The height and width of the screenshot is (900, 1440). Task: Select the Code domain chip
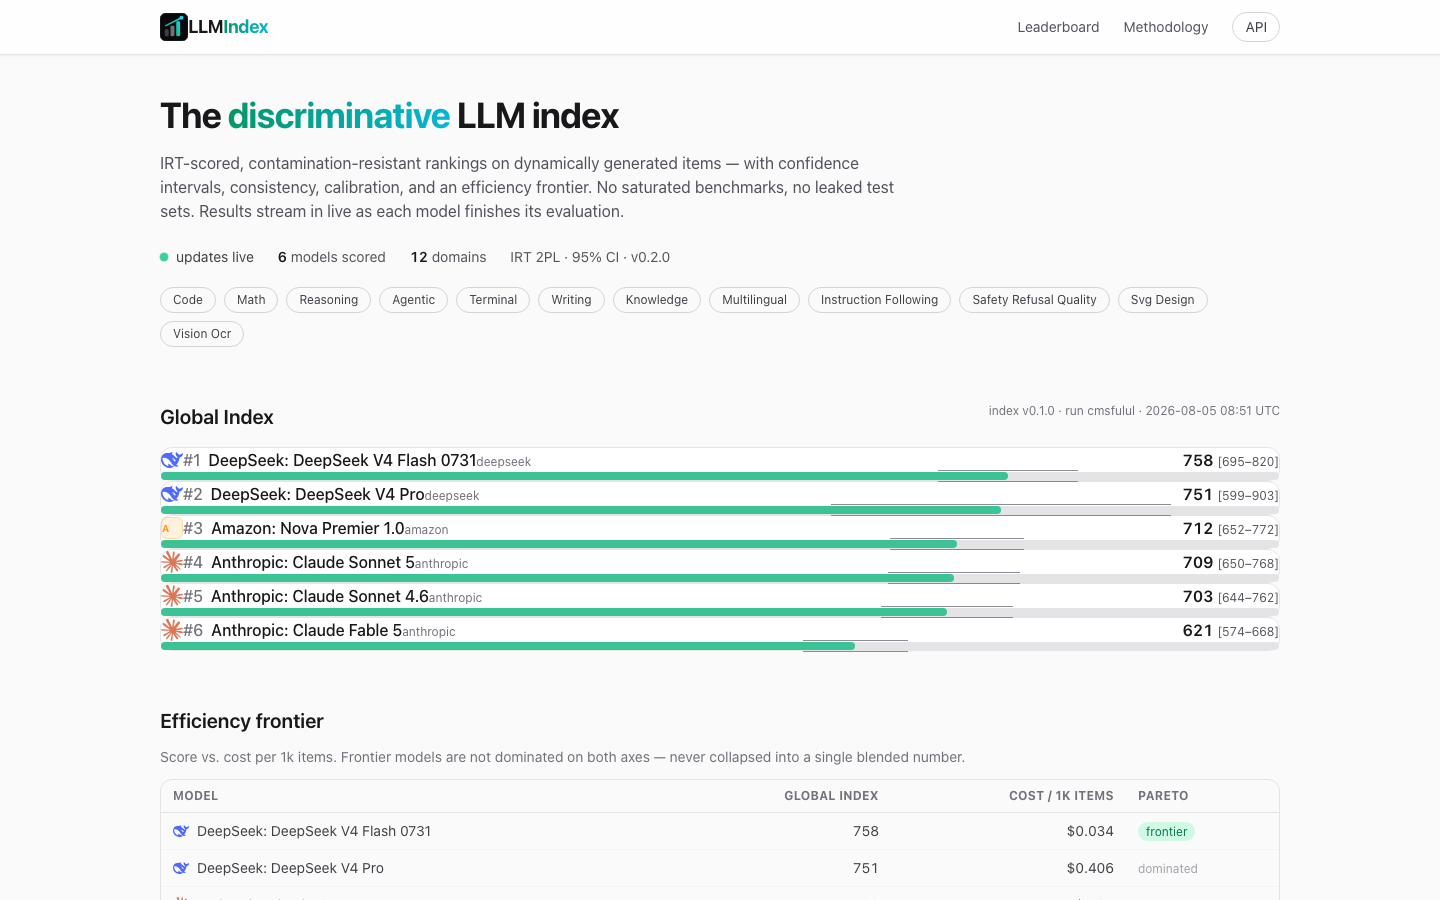click(x=188, y=300)
